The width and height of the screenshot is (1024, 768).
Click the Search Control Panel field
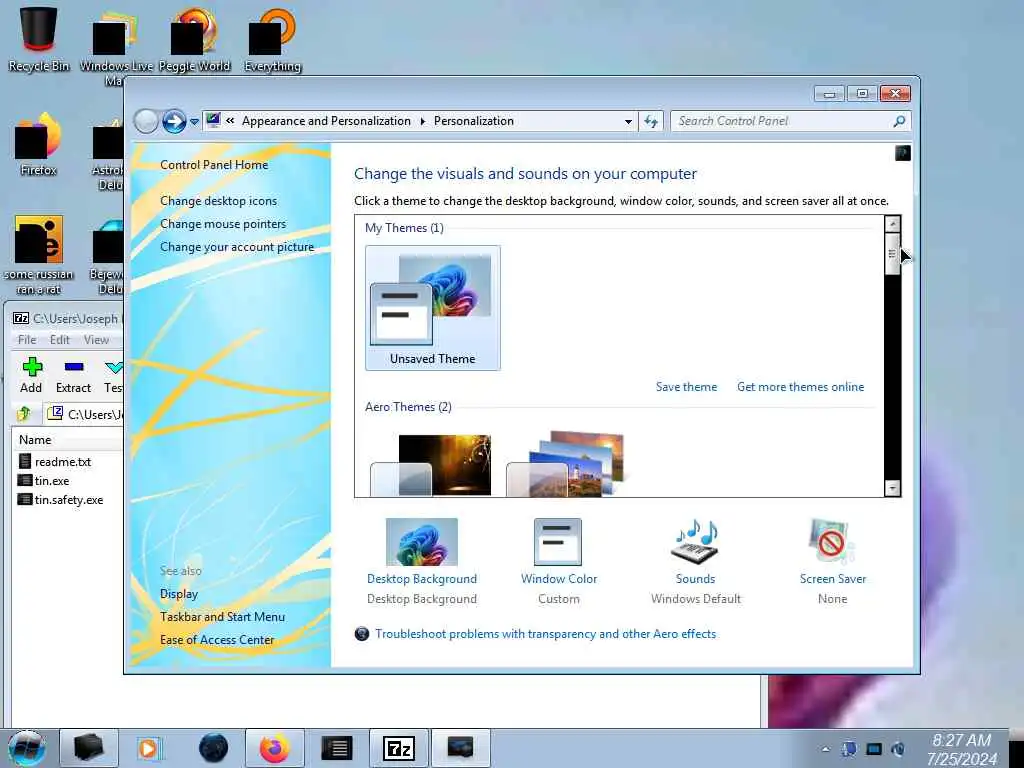click(x=784, y=121)
